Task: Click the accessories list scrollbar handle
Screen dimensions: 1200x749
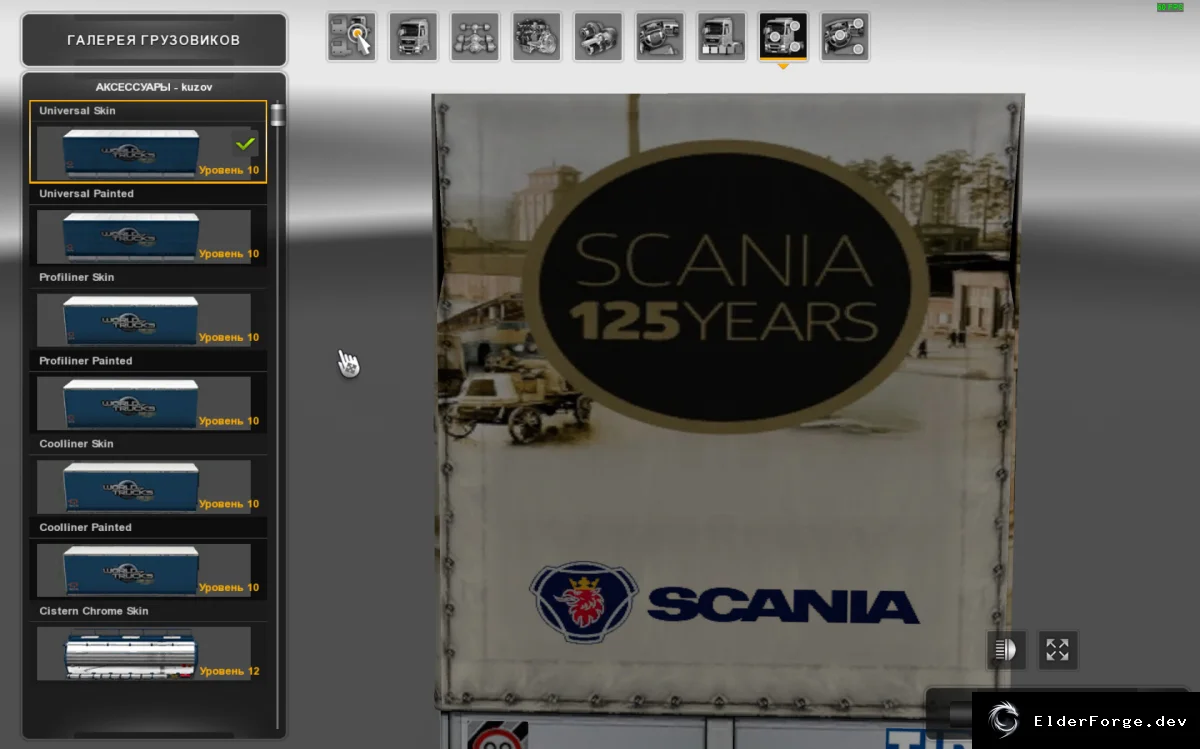Action: click(x=277, y=114)
